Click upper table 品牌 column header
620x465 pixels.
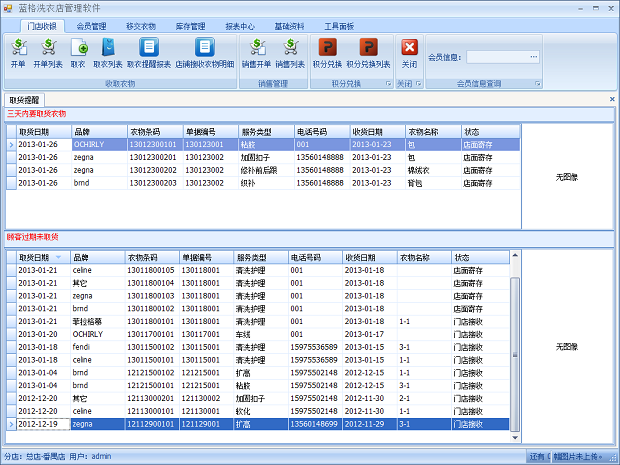99,132
